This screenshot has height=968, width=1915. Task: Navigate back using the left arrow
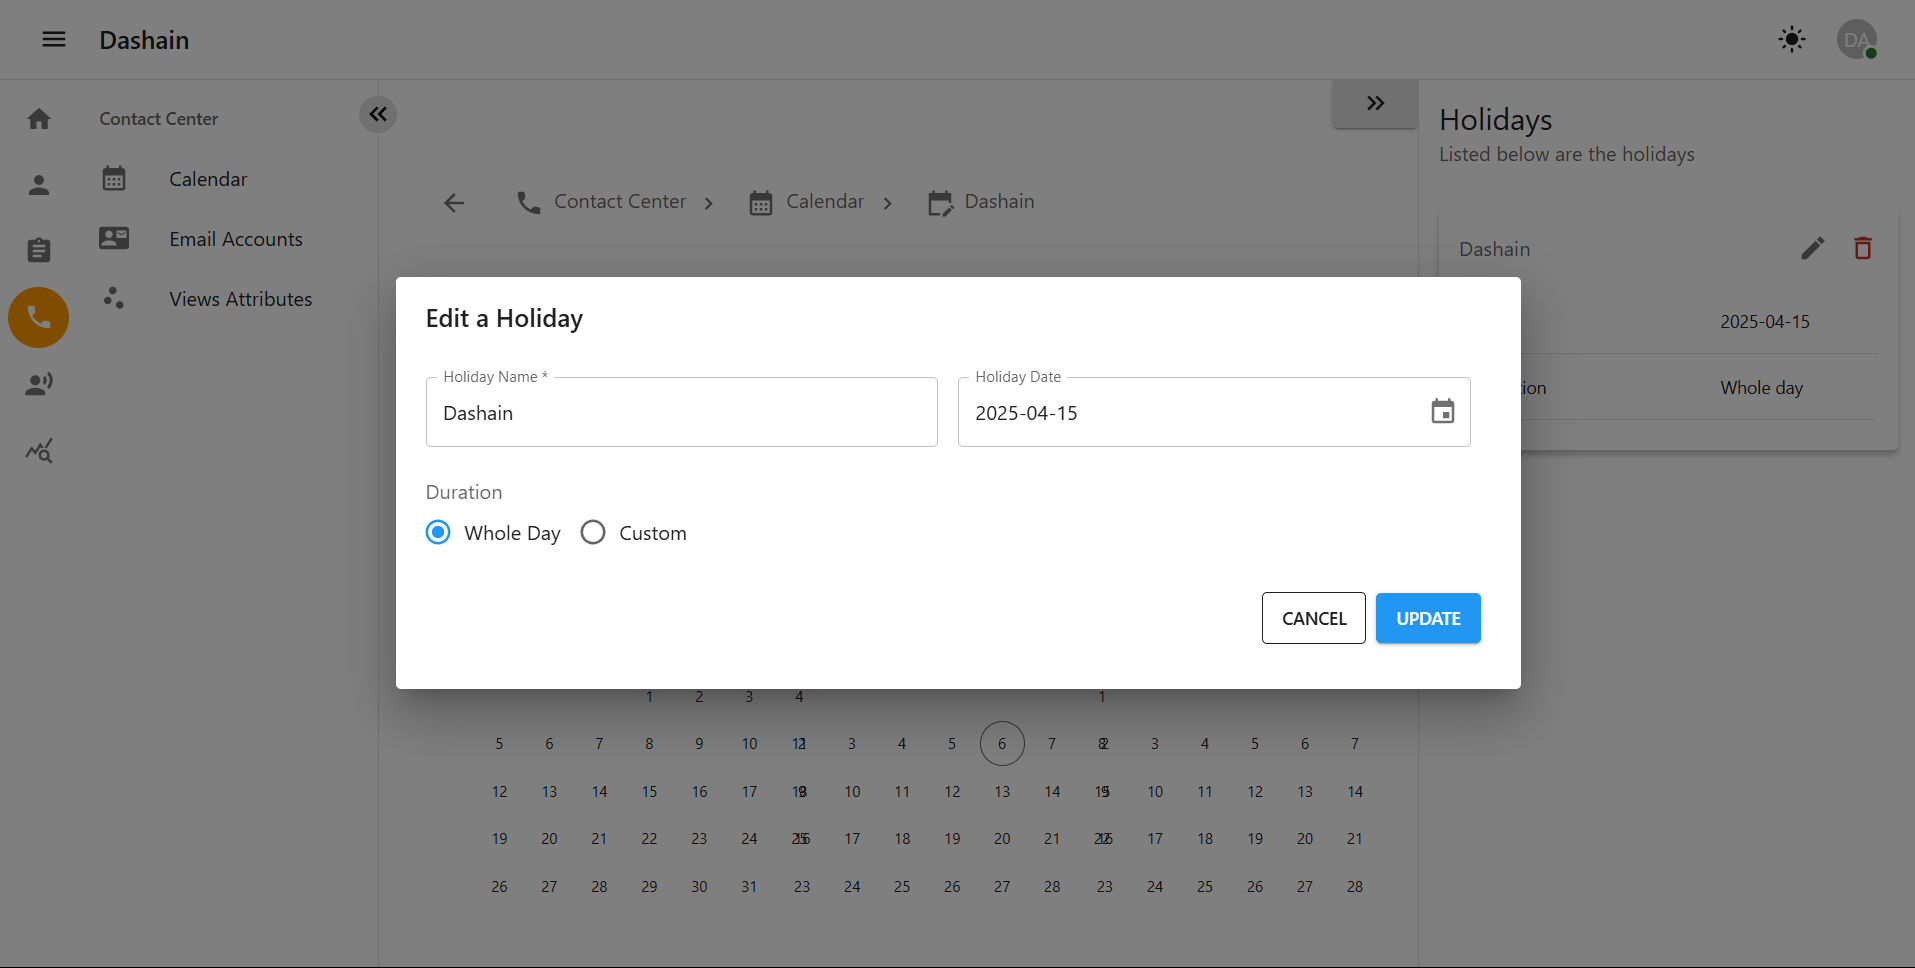[454, 203]
